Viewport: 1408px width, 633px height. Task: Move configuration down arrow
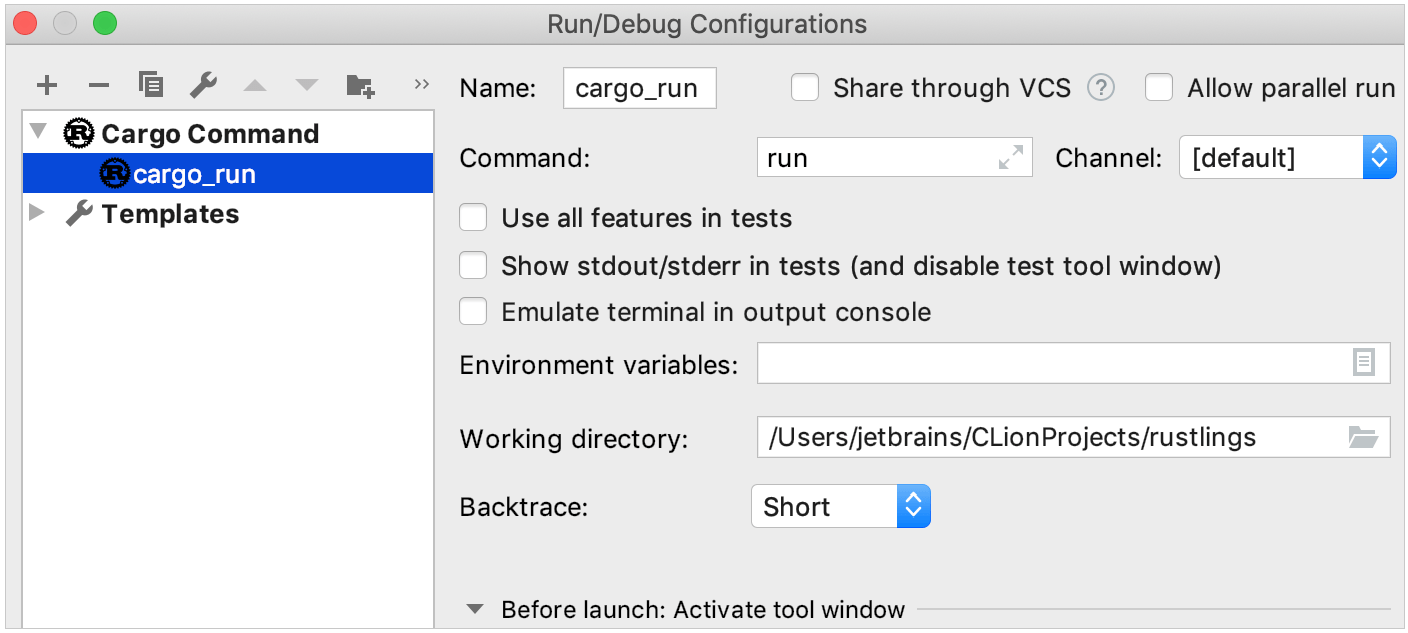[x=306, y=86]
